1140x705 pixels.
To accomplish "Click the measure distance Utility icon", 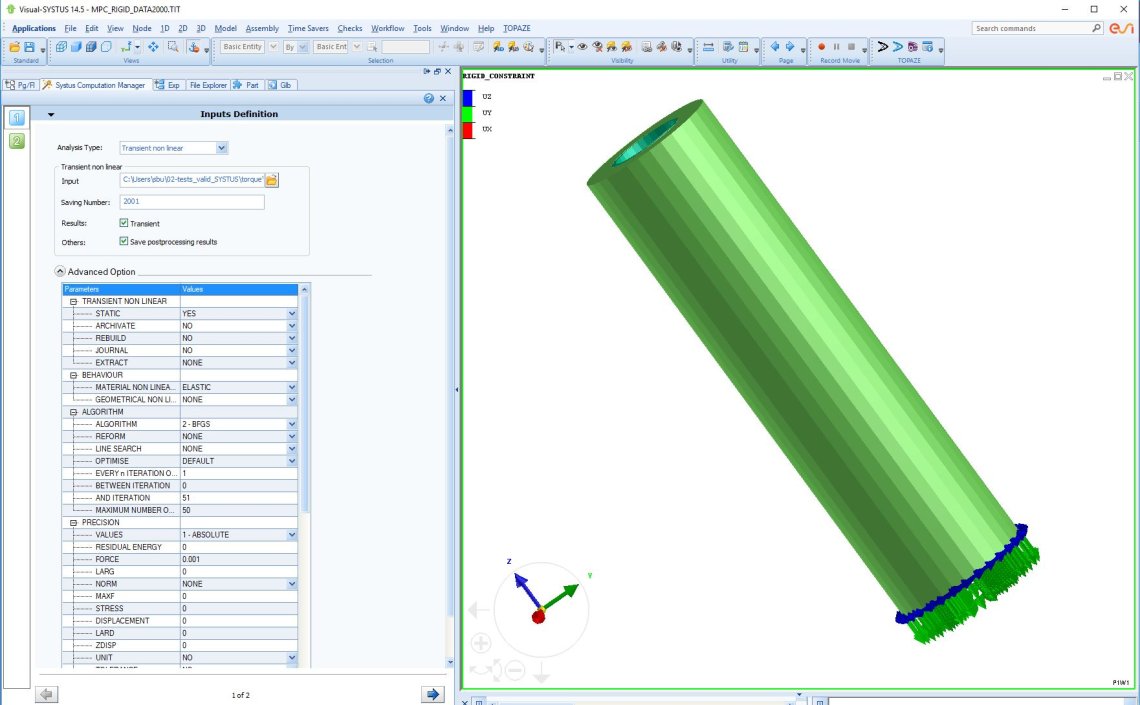I will click(x=708, y=47).
